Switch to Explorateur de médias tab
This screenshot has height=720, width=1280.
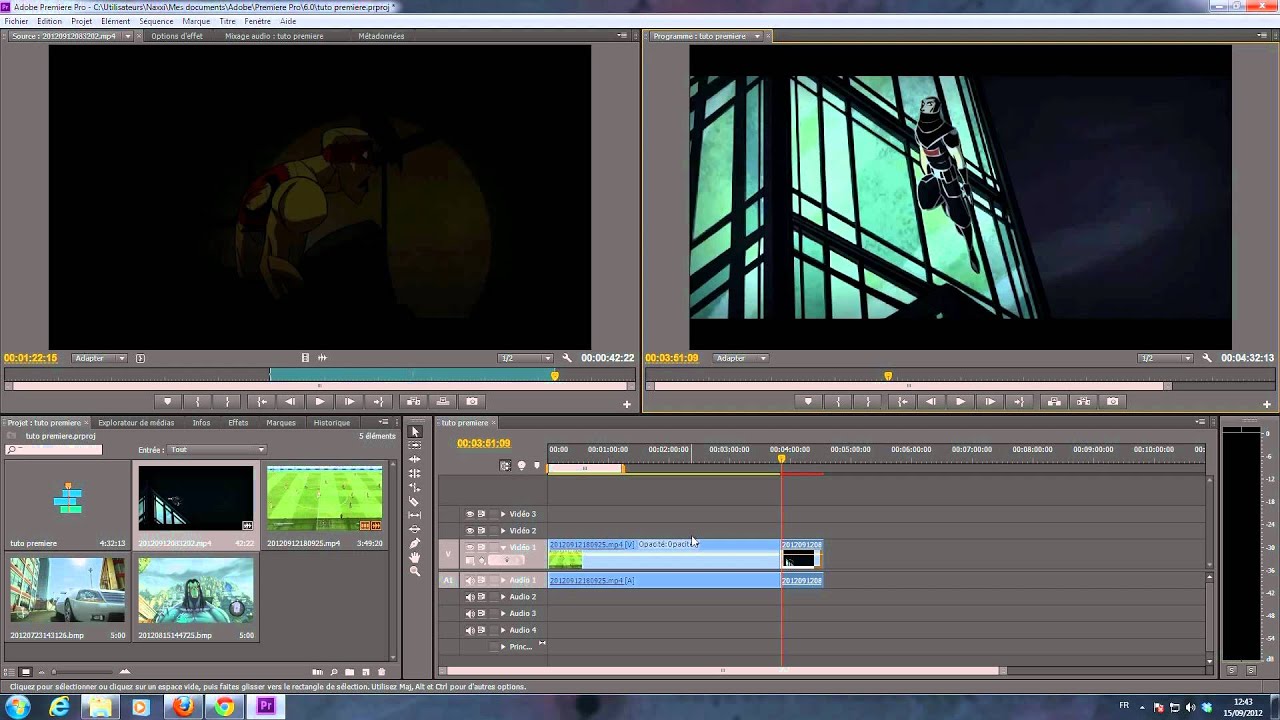click(136, 422)
